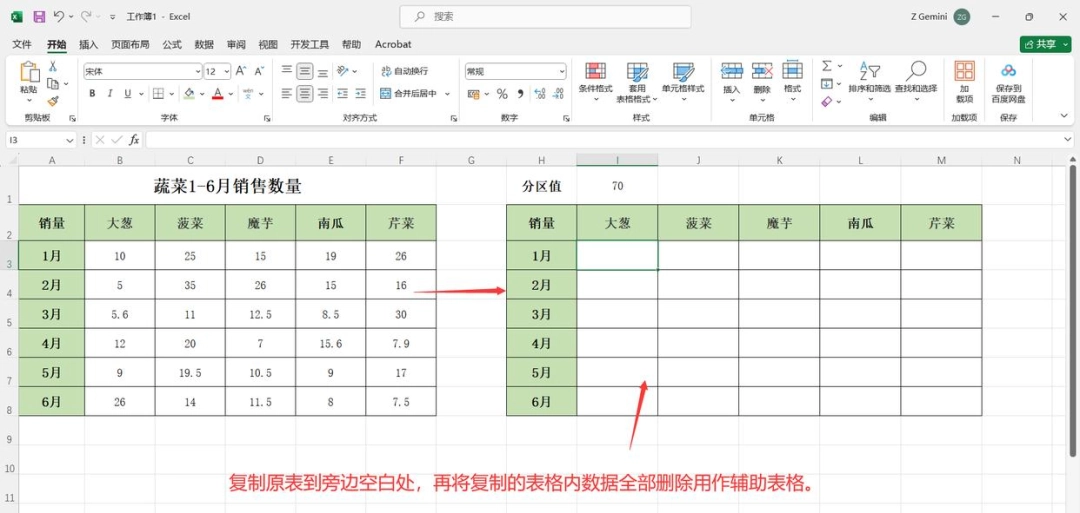
Task: Click the Paste clipboard icon
Action: 29,72
